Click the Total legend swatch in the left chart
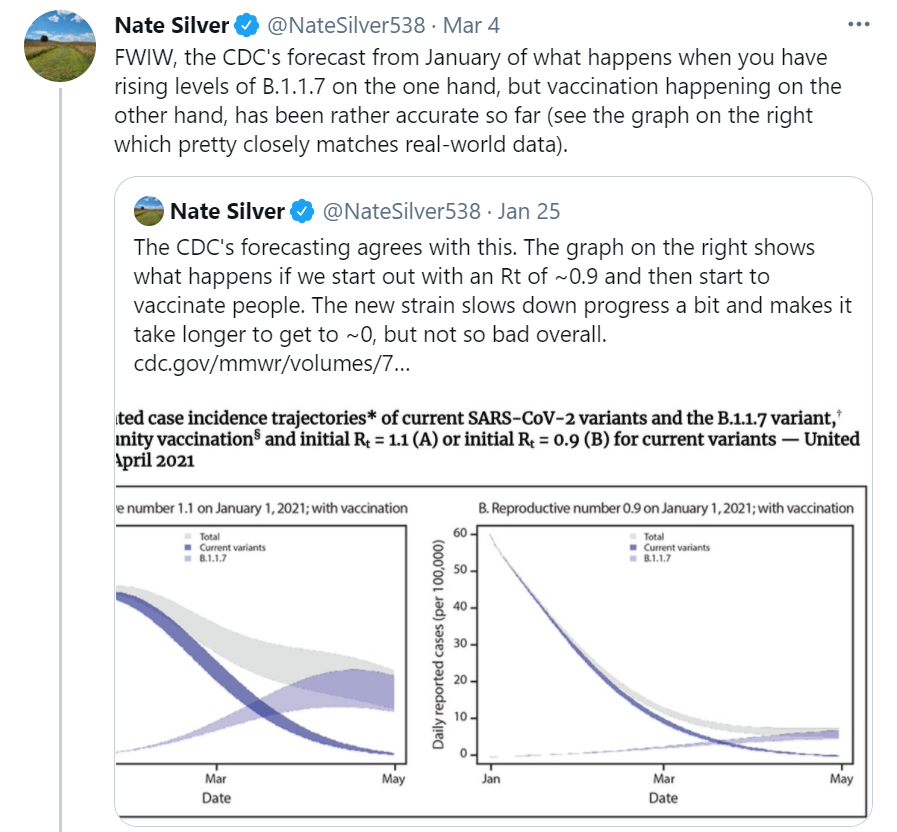 click(185, 537)
